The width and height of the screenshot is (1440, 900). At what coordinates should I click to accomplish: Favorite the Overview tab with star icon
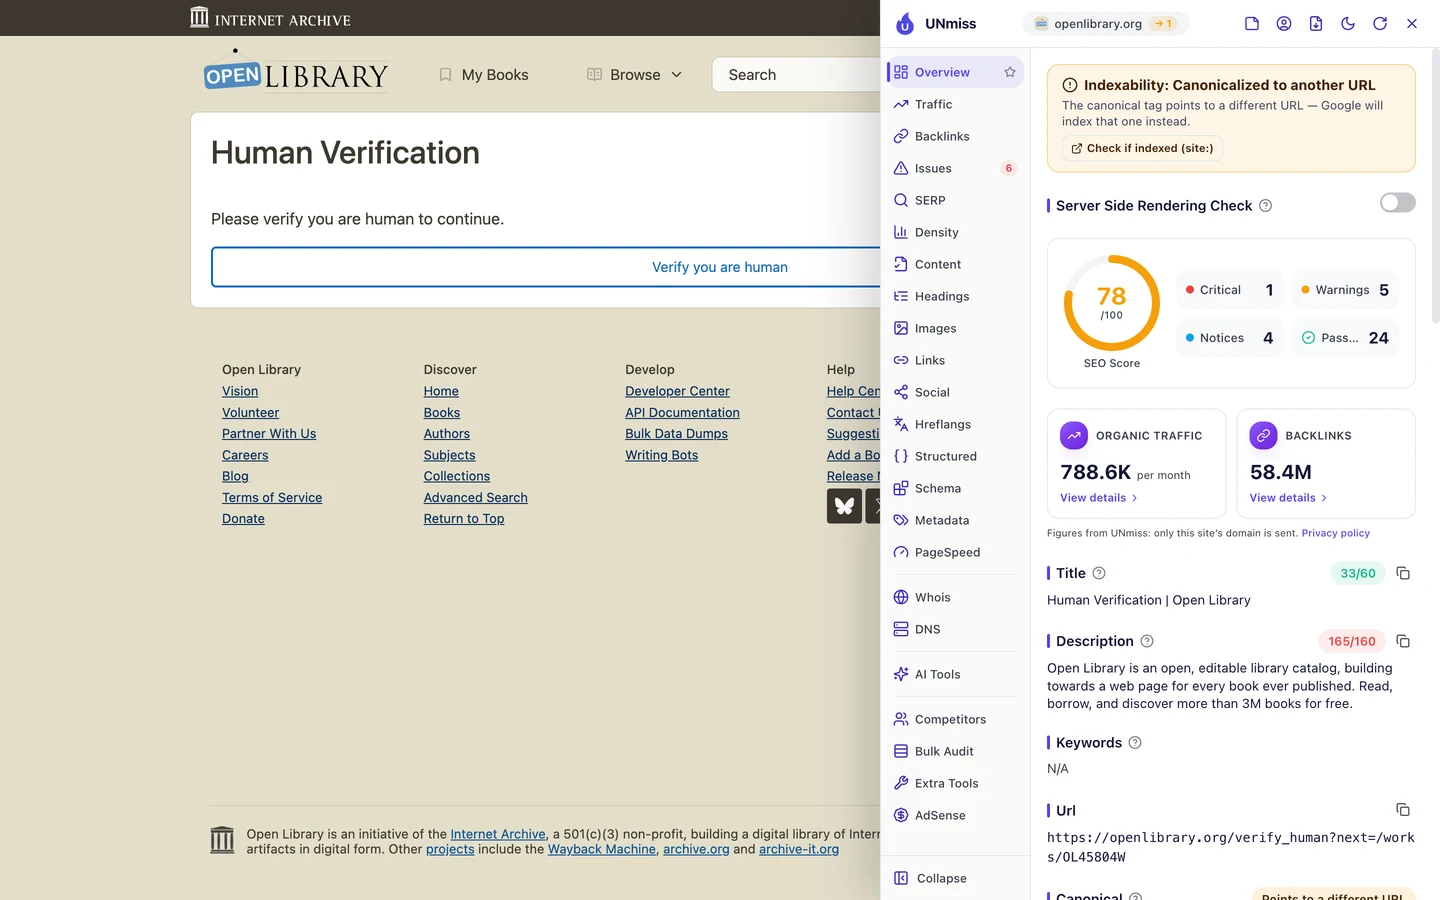pos(1010,72)
